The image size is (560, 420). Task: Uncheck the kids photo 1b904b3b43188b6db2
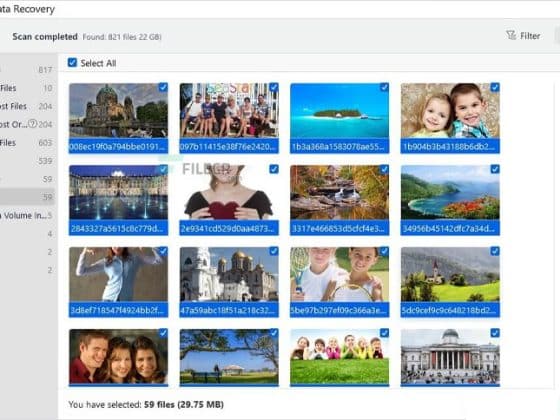click(495, 88)
